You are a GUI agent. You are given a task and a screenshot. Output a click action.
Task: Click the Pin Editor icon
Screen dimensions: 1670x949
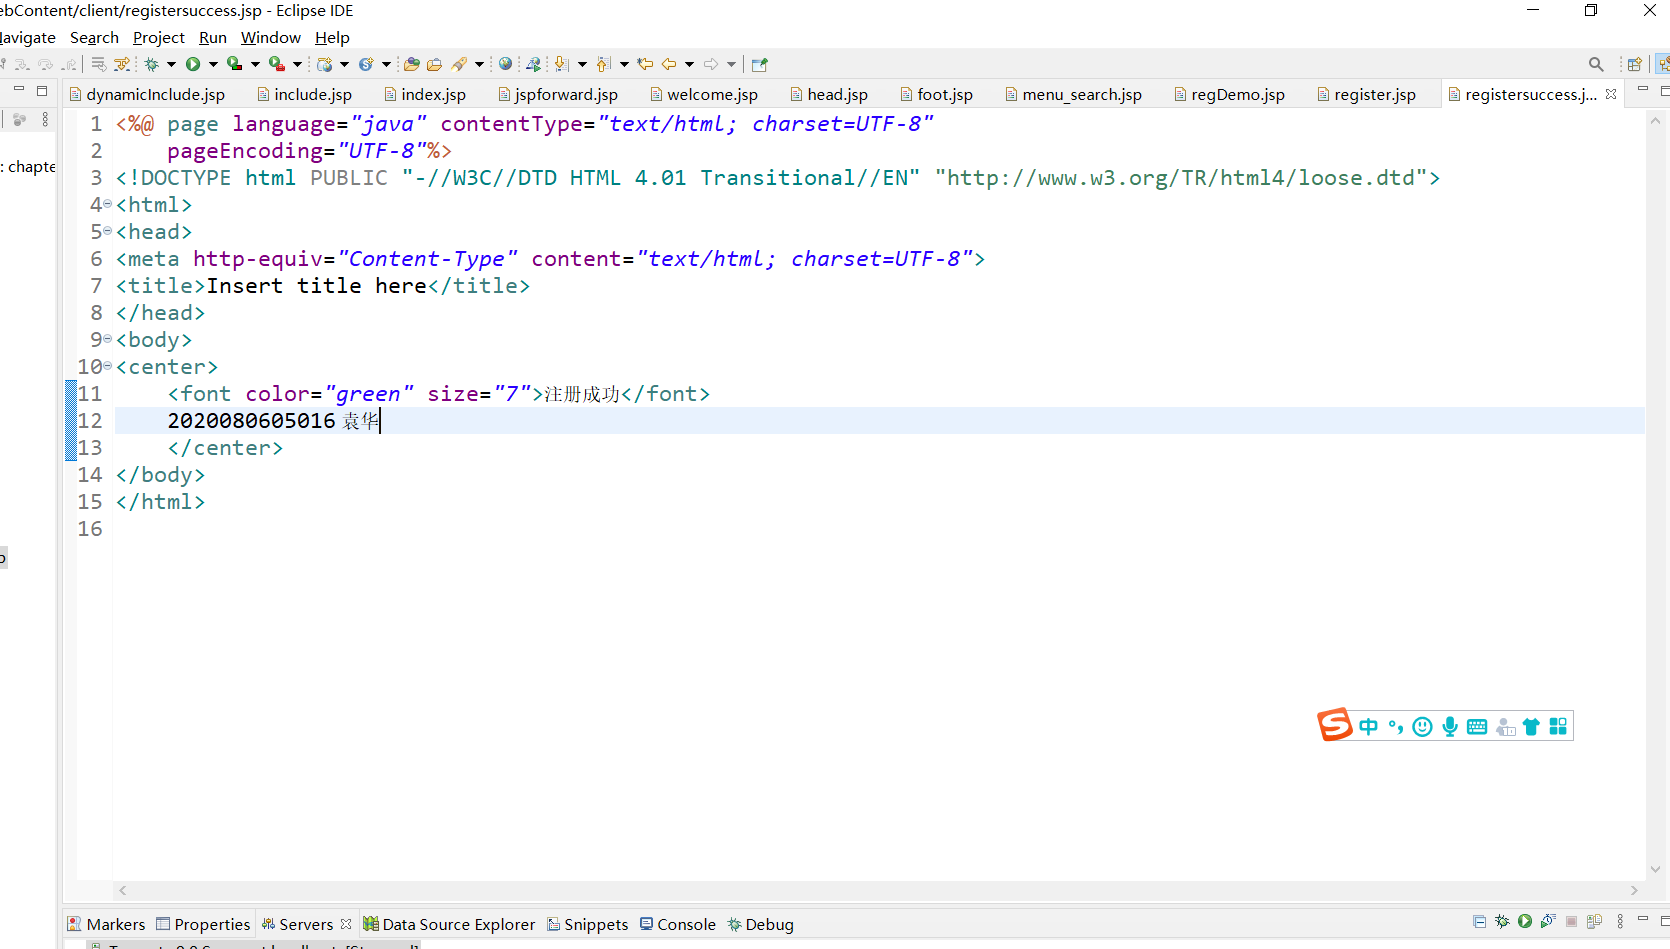pos(760,64)
